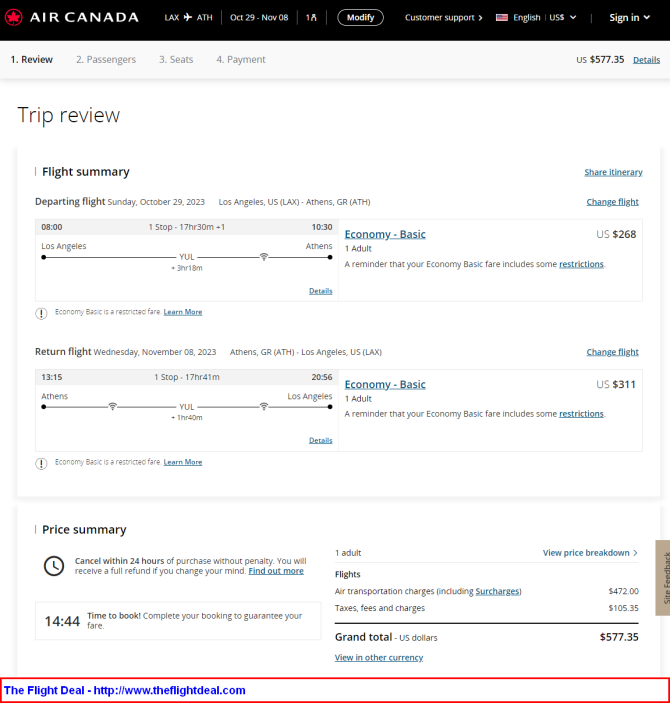The image size is (670, 703).
Task: Open Customer support menu
Action: 444,17
